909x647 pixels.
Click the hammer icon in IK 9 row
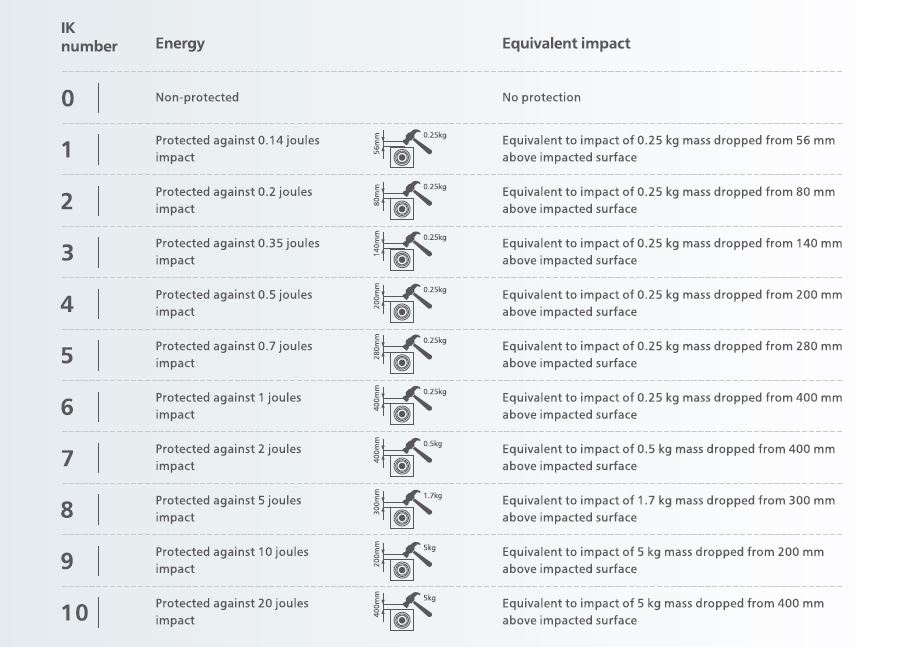click(x=408, y=560)
